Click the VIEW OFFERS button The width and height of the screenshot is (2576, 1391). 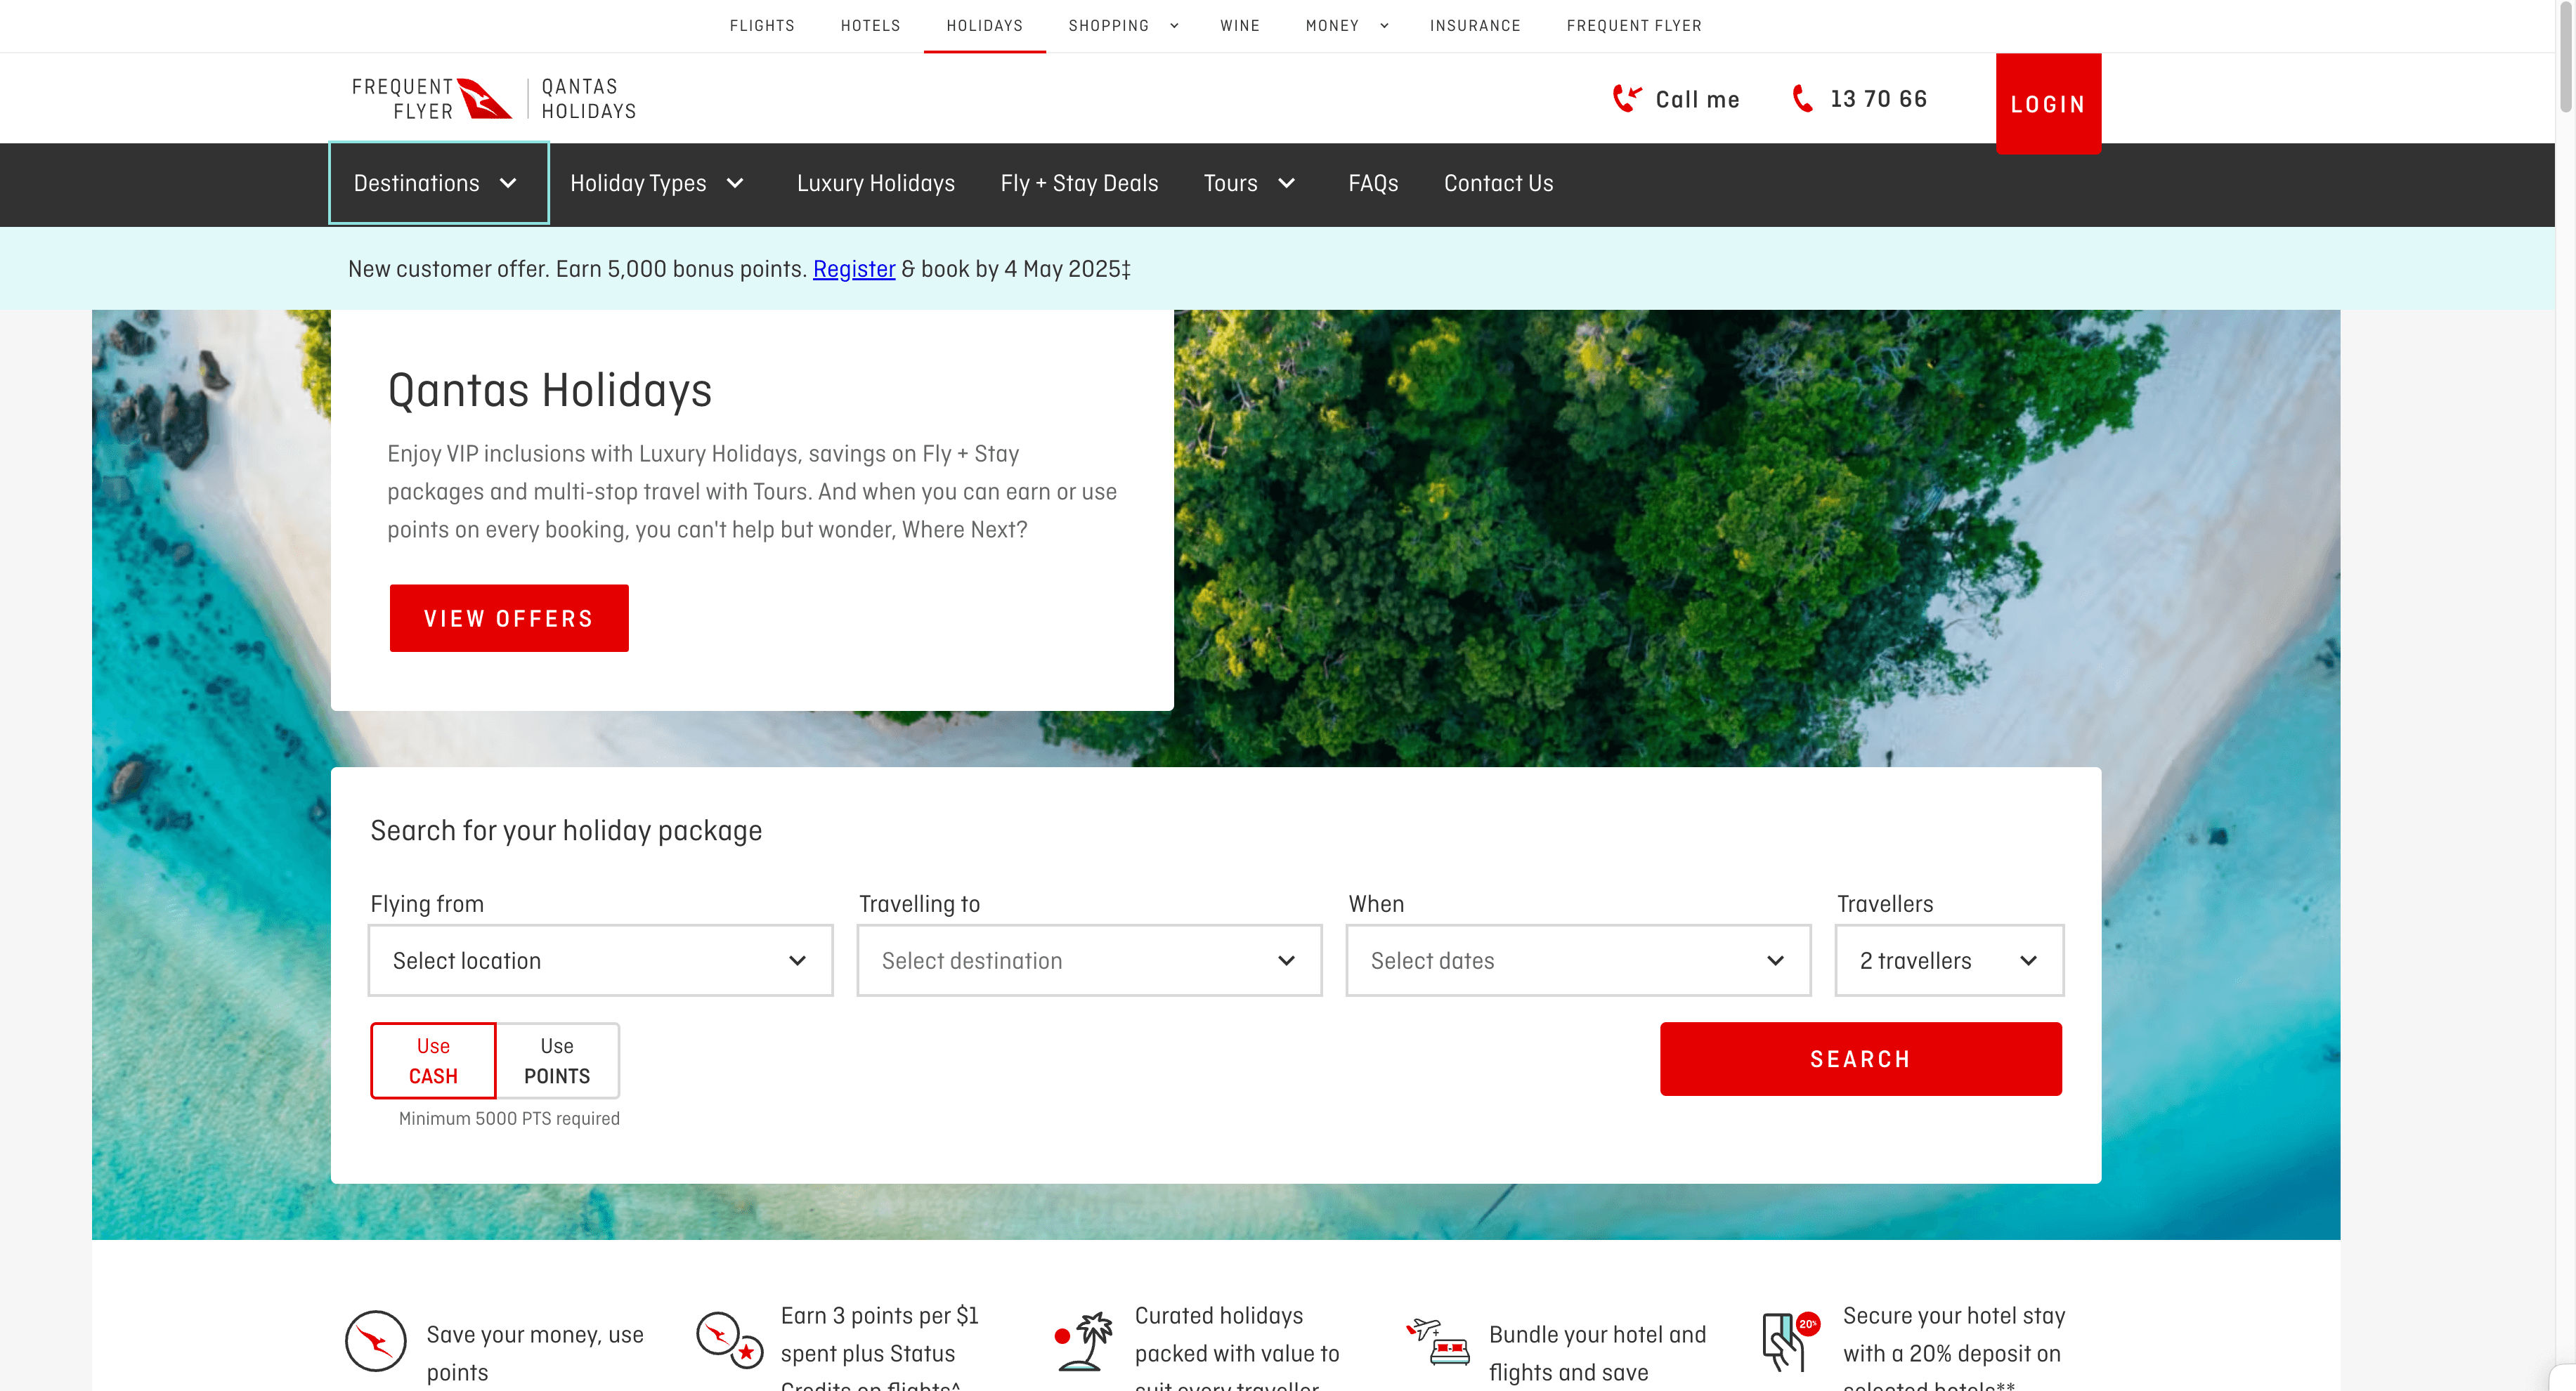509,618
